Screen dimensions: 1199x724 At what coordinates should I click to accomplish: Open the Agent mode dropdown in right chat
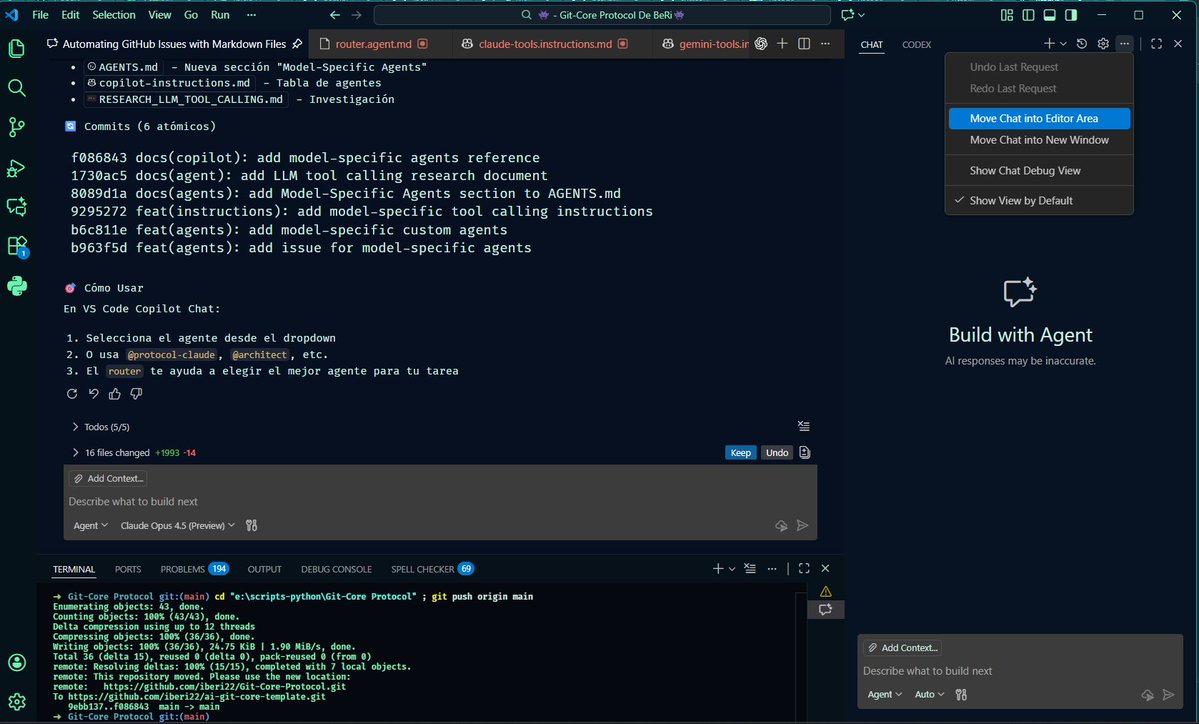click(x=885, y=694)
